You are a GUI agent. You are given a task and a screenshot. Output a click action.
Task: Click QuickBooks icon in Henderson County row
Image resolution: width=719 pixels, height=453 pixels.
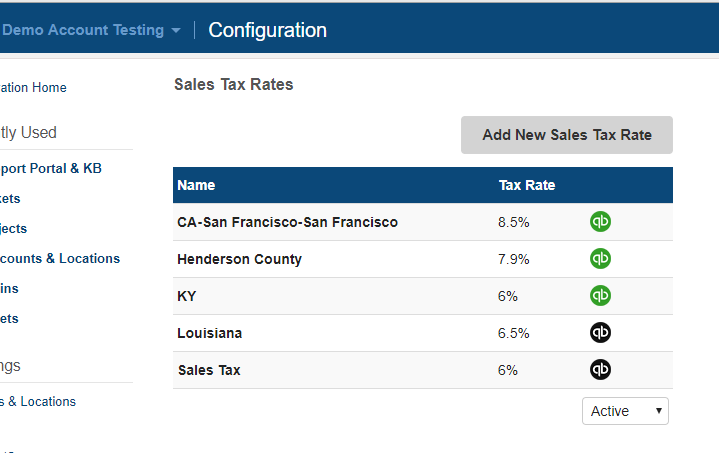tap(600, 259)
